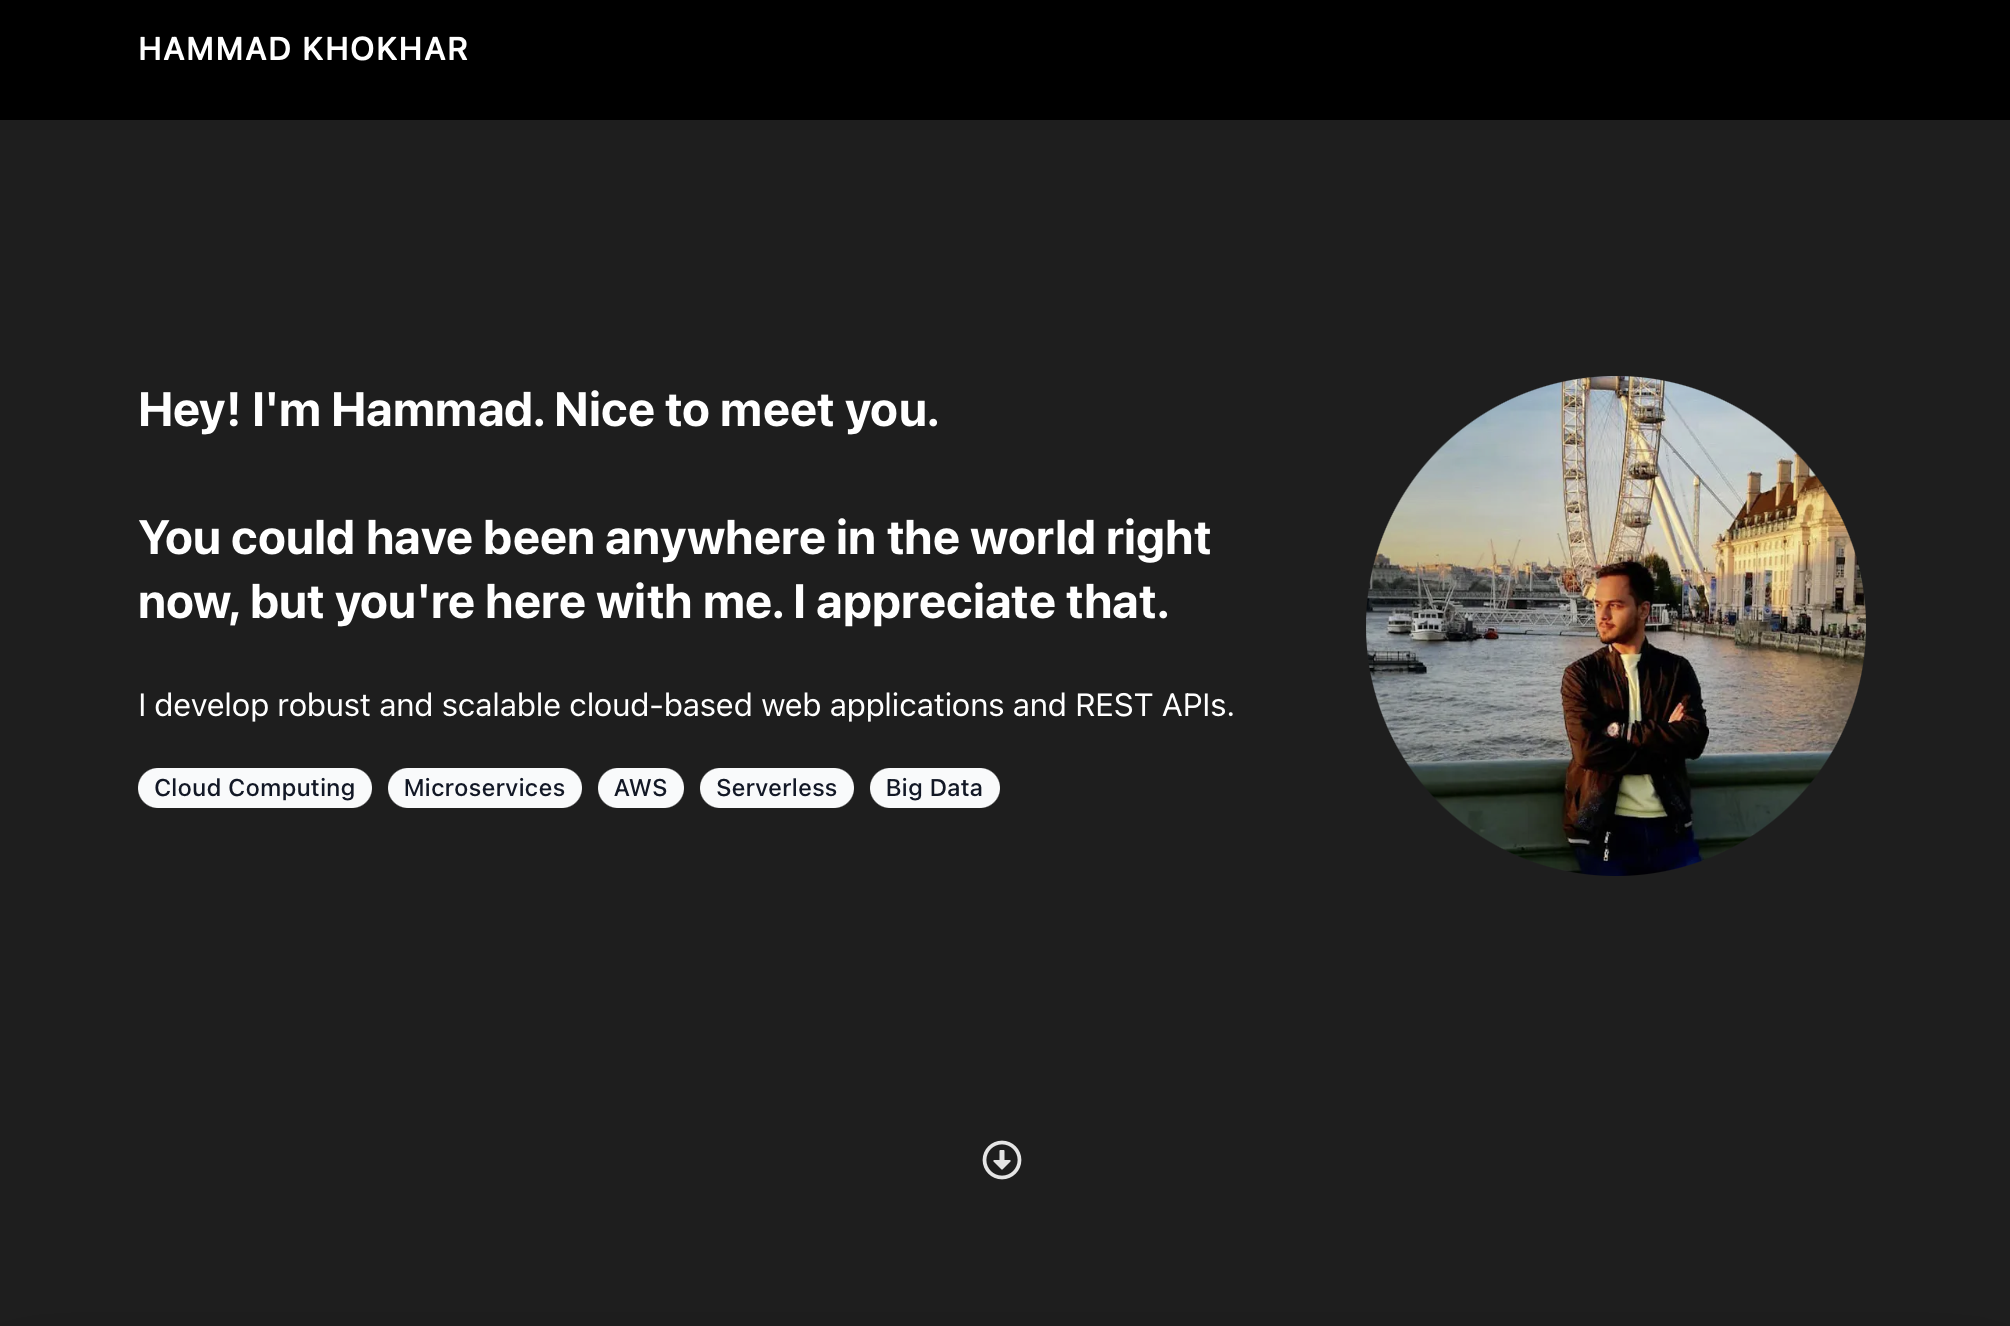Click the headline greeting text

coord(540,409)
